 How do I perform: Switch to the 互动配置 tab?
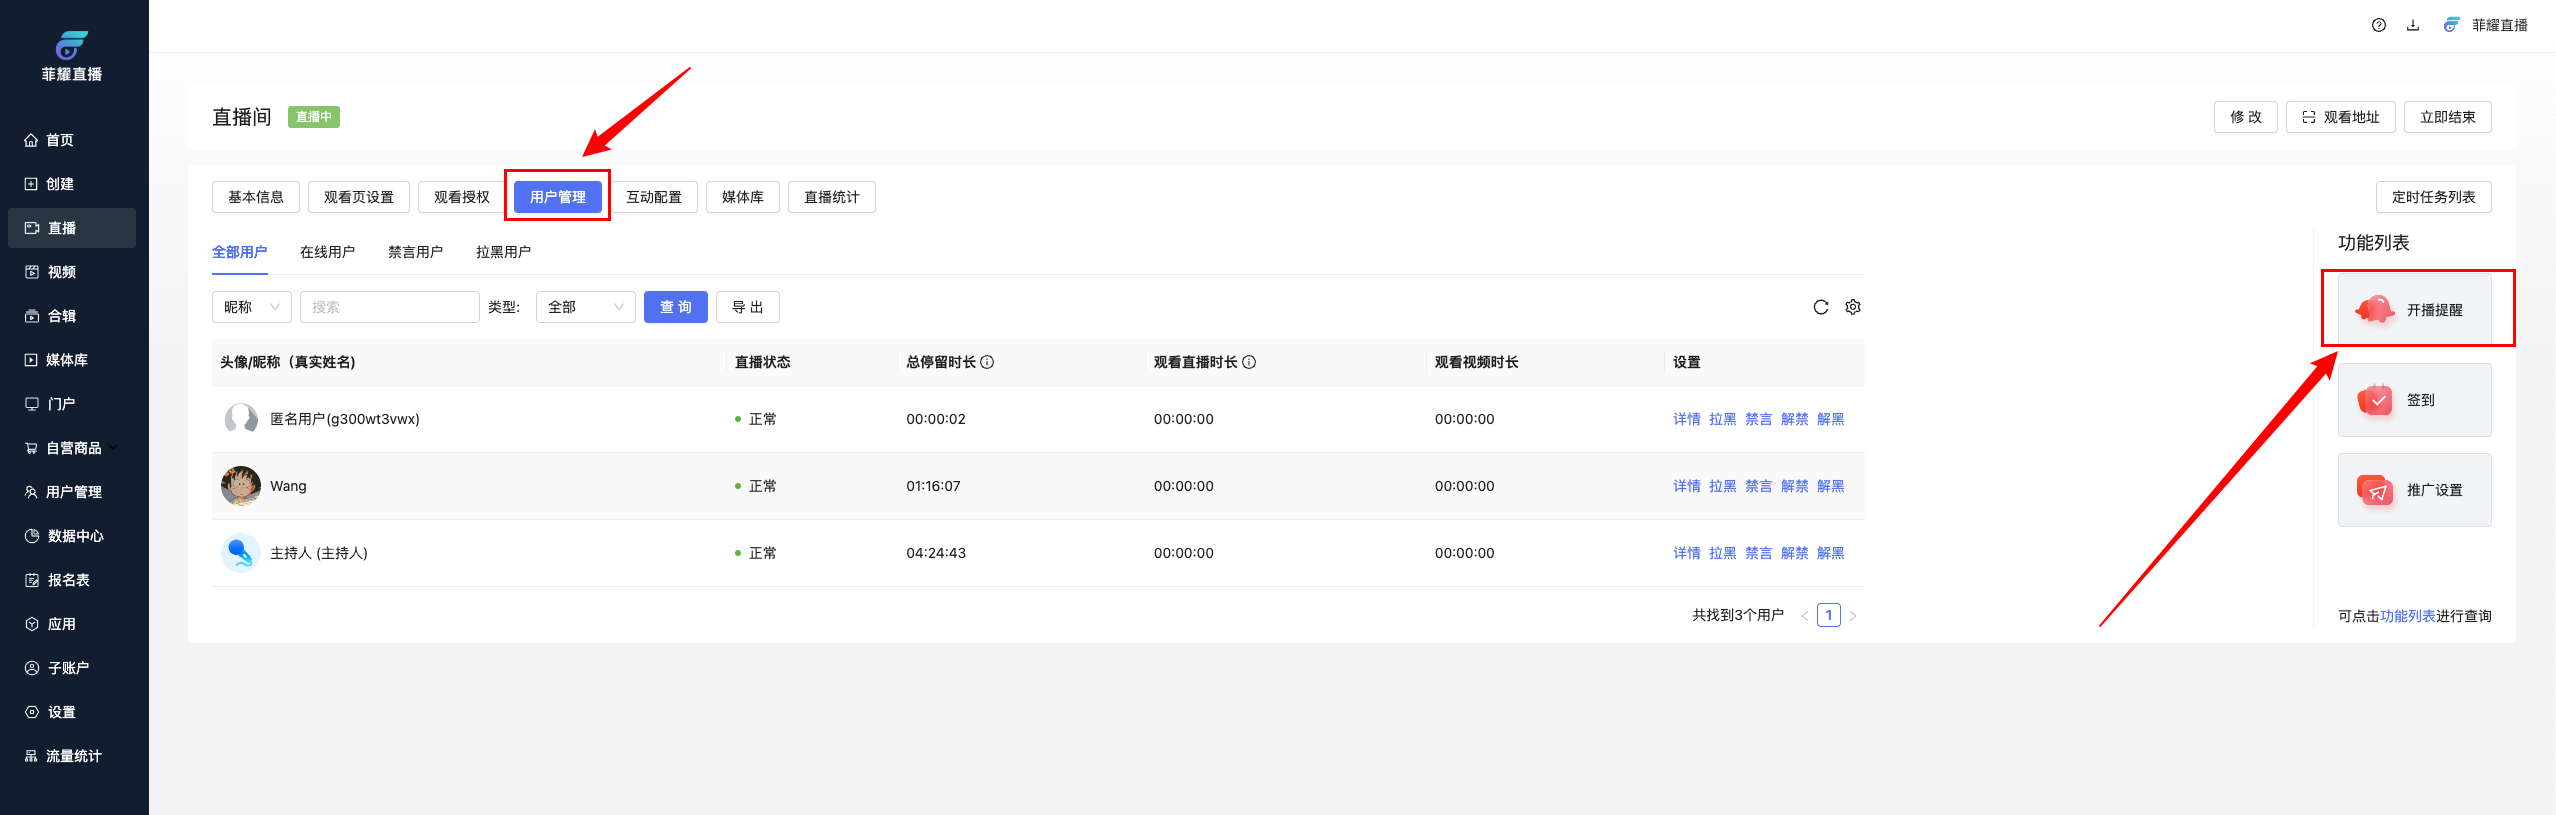point(653,197)
